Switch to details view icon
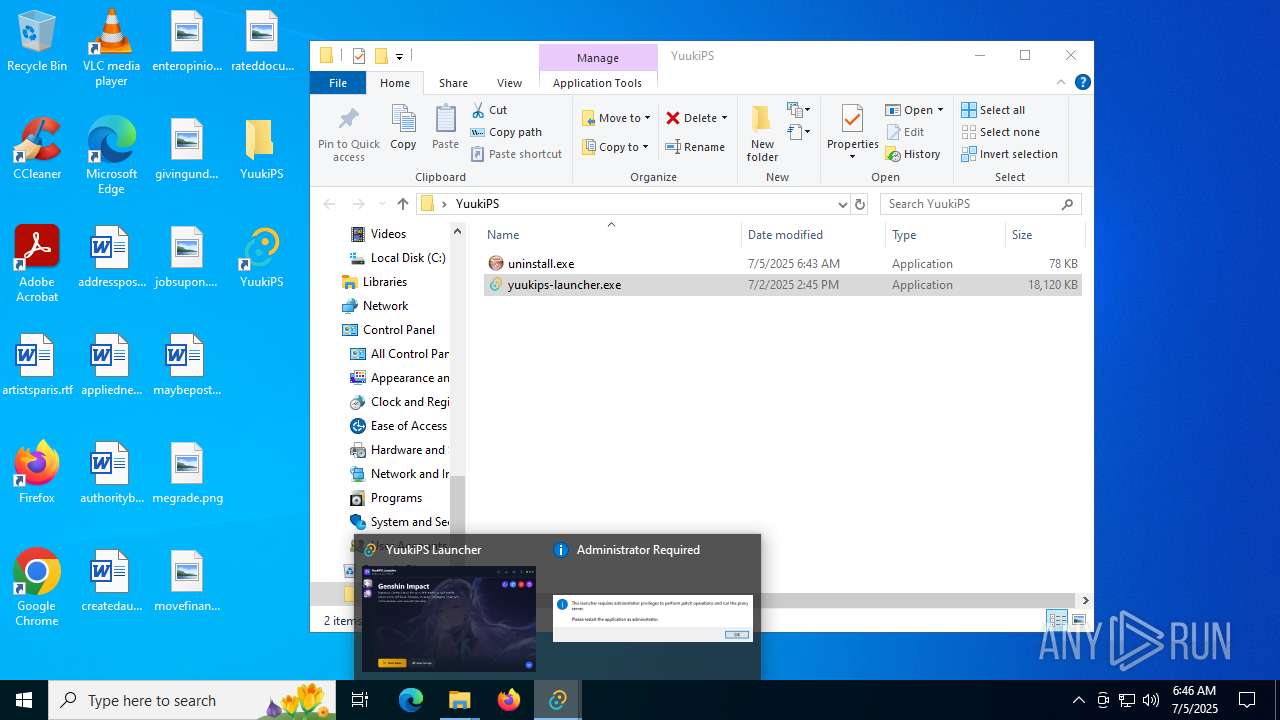 coord(1058,620)
